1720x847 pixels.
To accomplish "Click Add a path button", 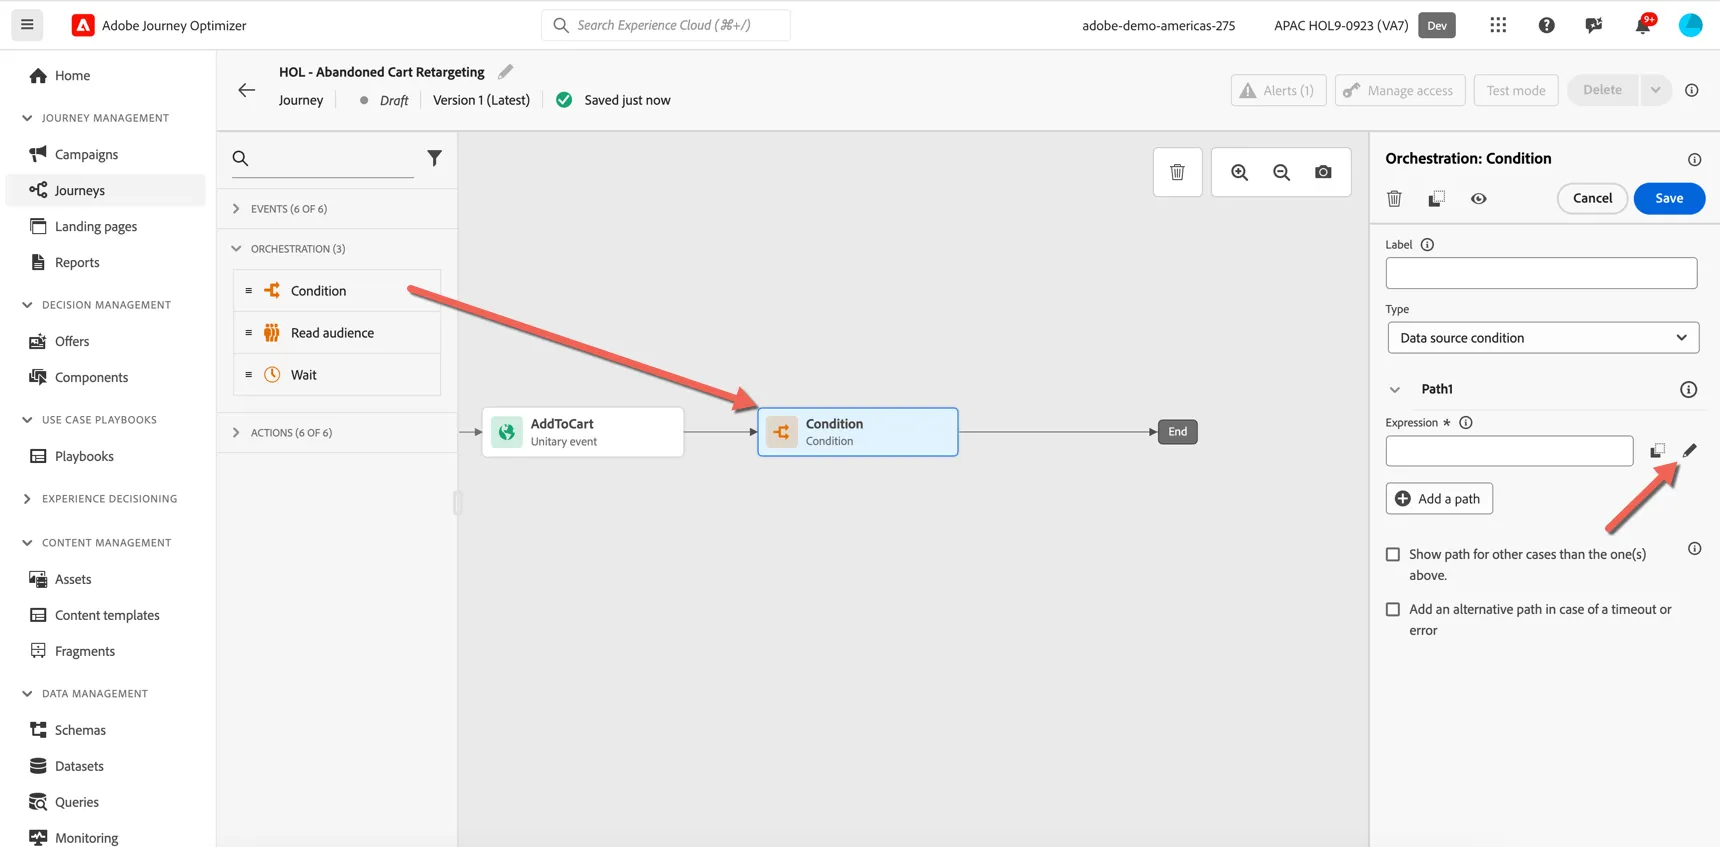I will 1439,499.
